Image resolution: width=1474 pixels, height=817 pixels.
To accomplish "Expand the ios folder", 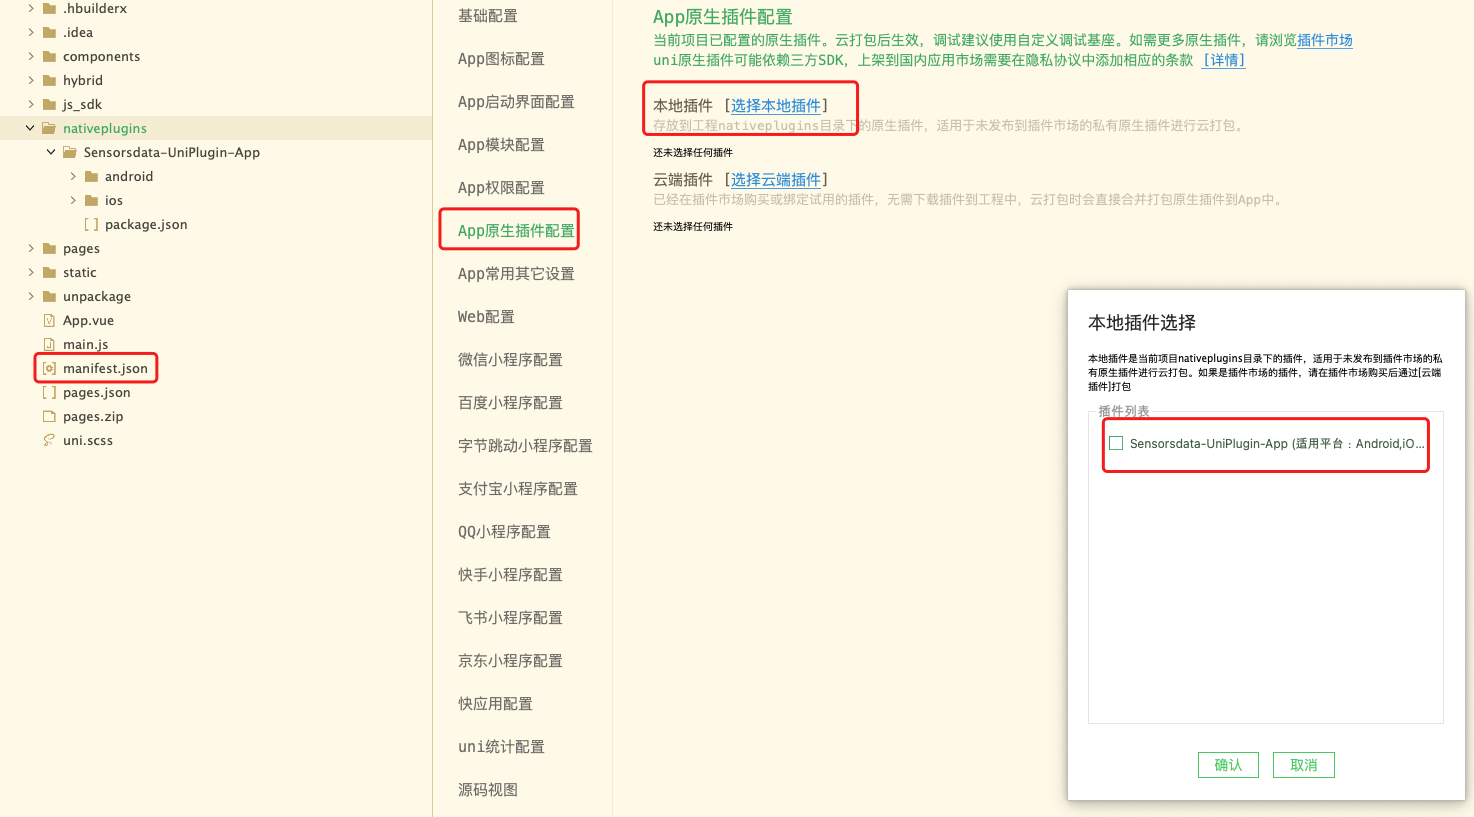I will (x=72, y=200).
